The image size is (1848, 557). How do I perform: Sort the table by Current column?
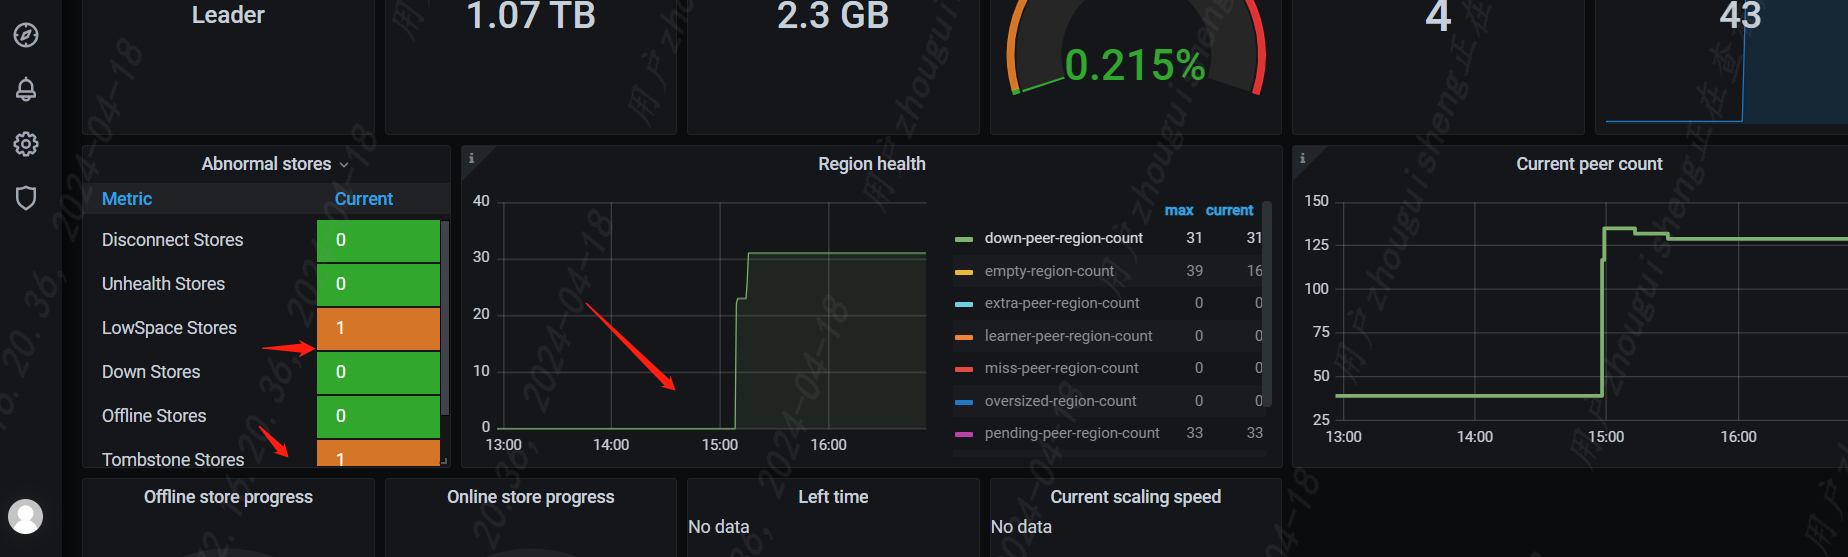click(363, 199)
